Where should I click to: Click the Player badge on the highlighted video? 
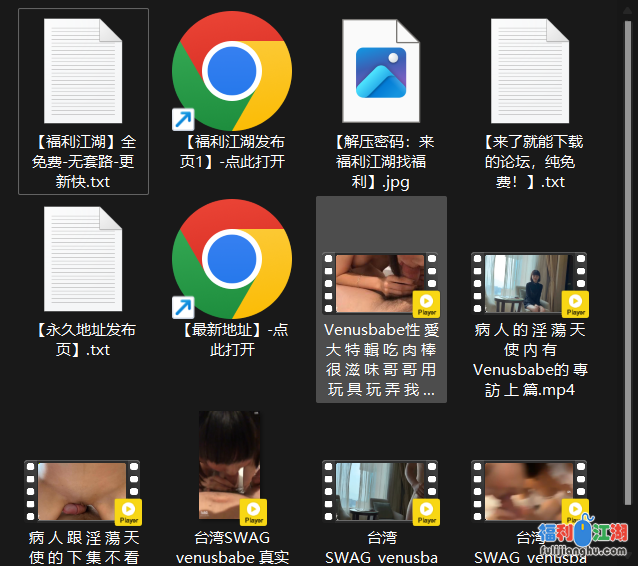point(427,304)
